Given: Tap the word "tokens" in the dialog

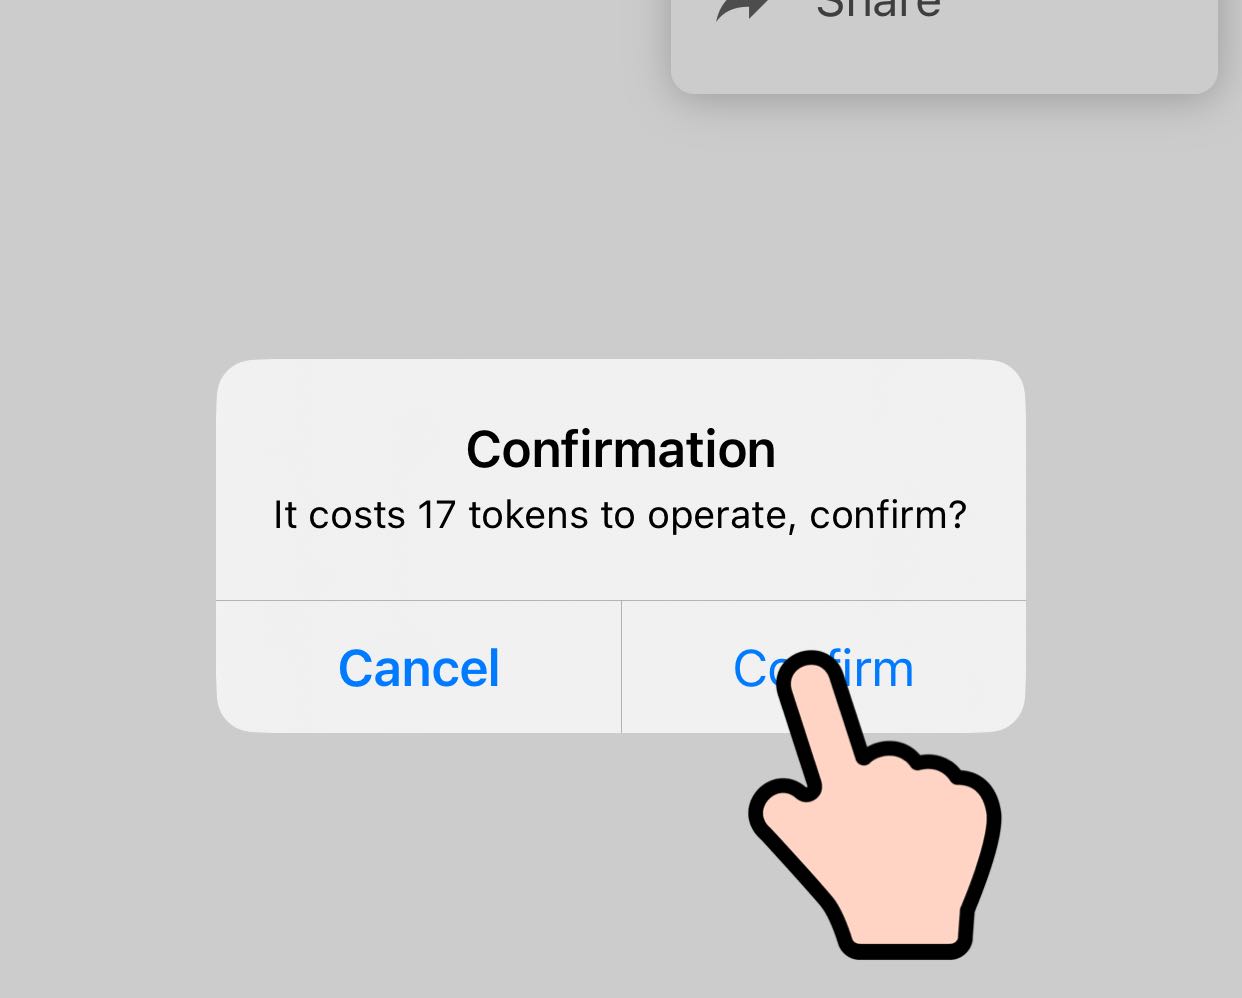Looking at the screenshot, I should tap(528, 515).
